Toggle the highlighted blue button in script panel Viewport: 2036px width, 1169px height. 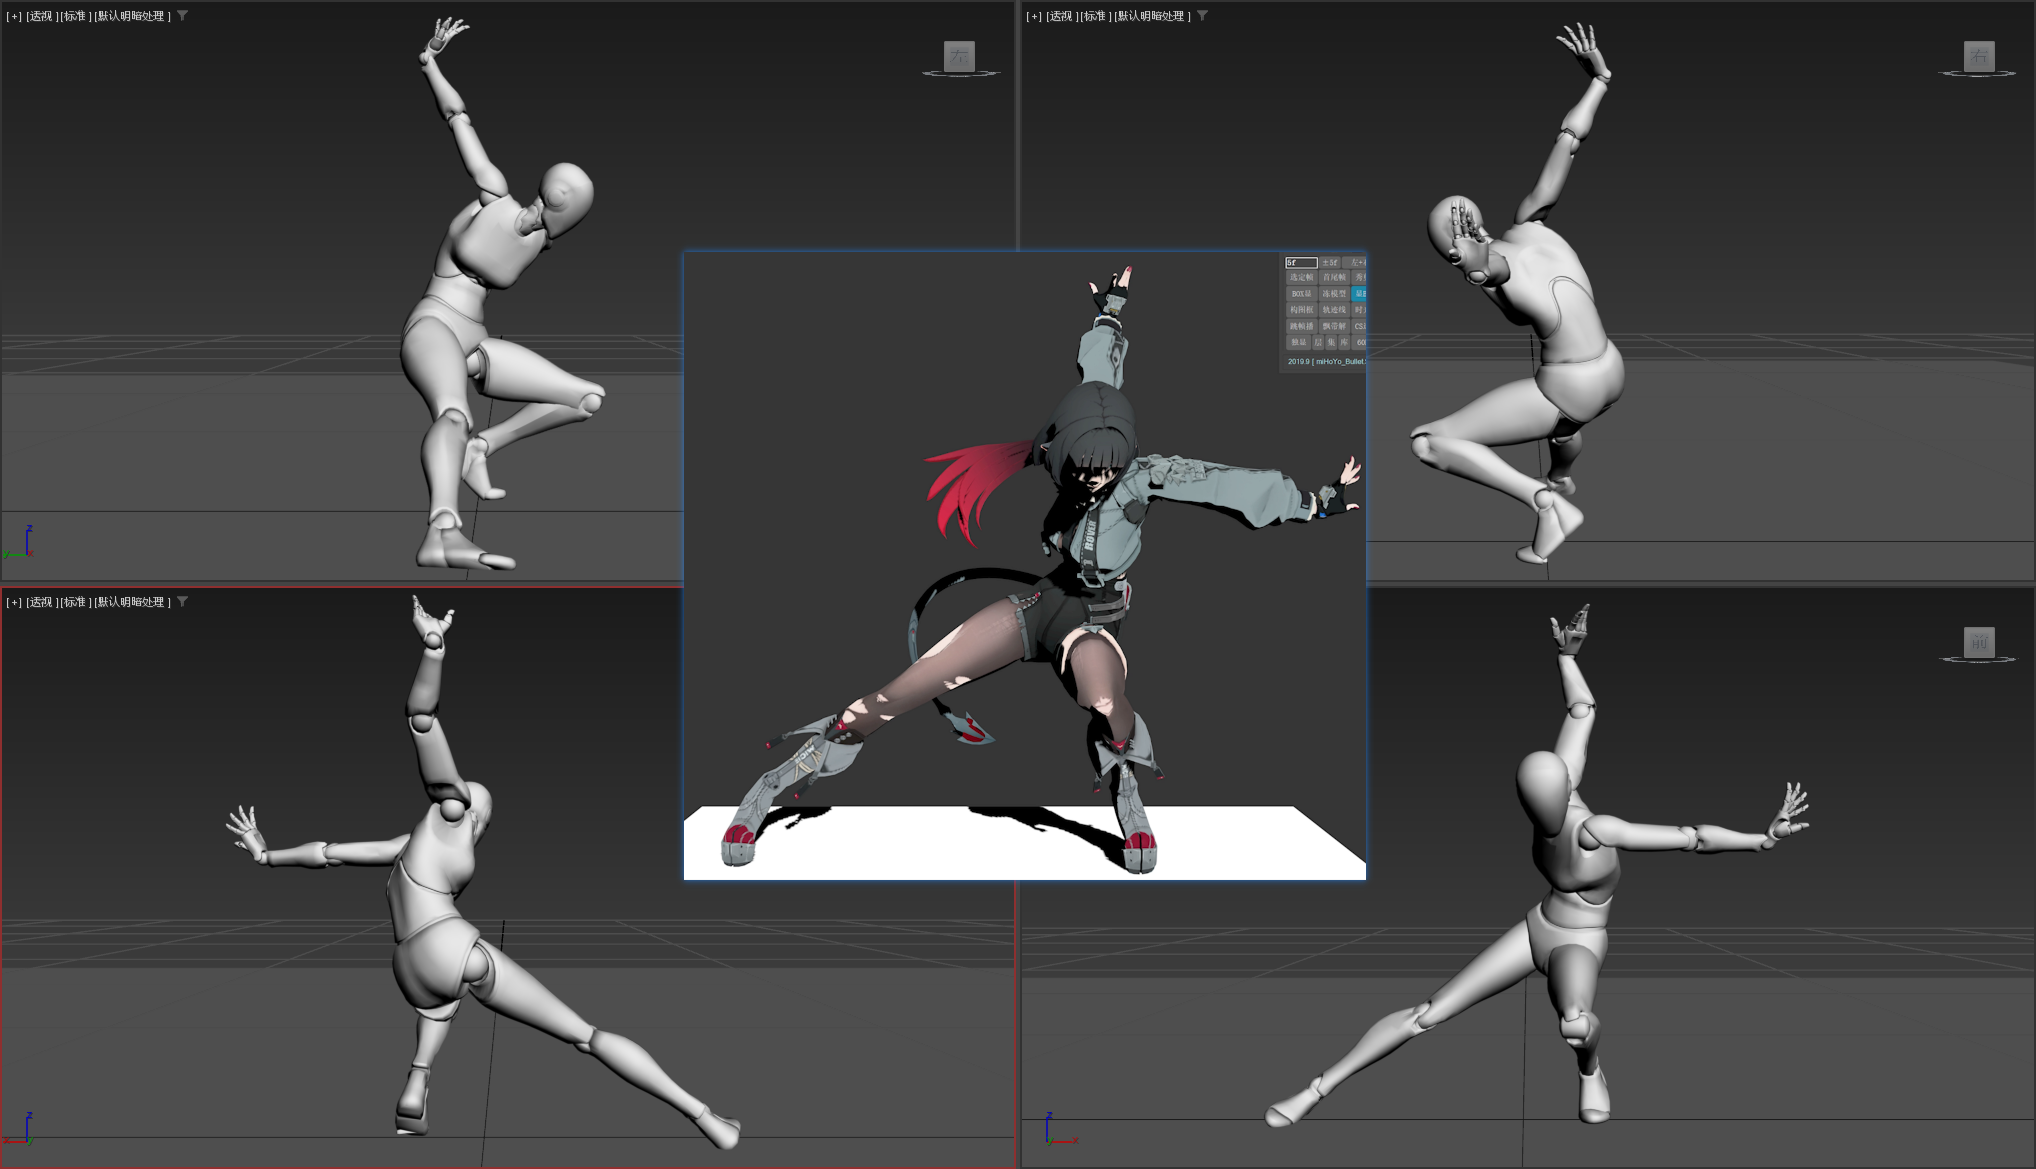[x=1359, y=294]
